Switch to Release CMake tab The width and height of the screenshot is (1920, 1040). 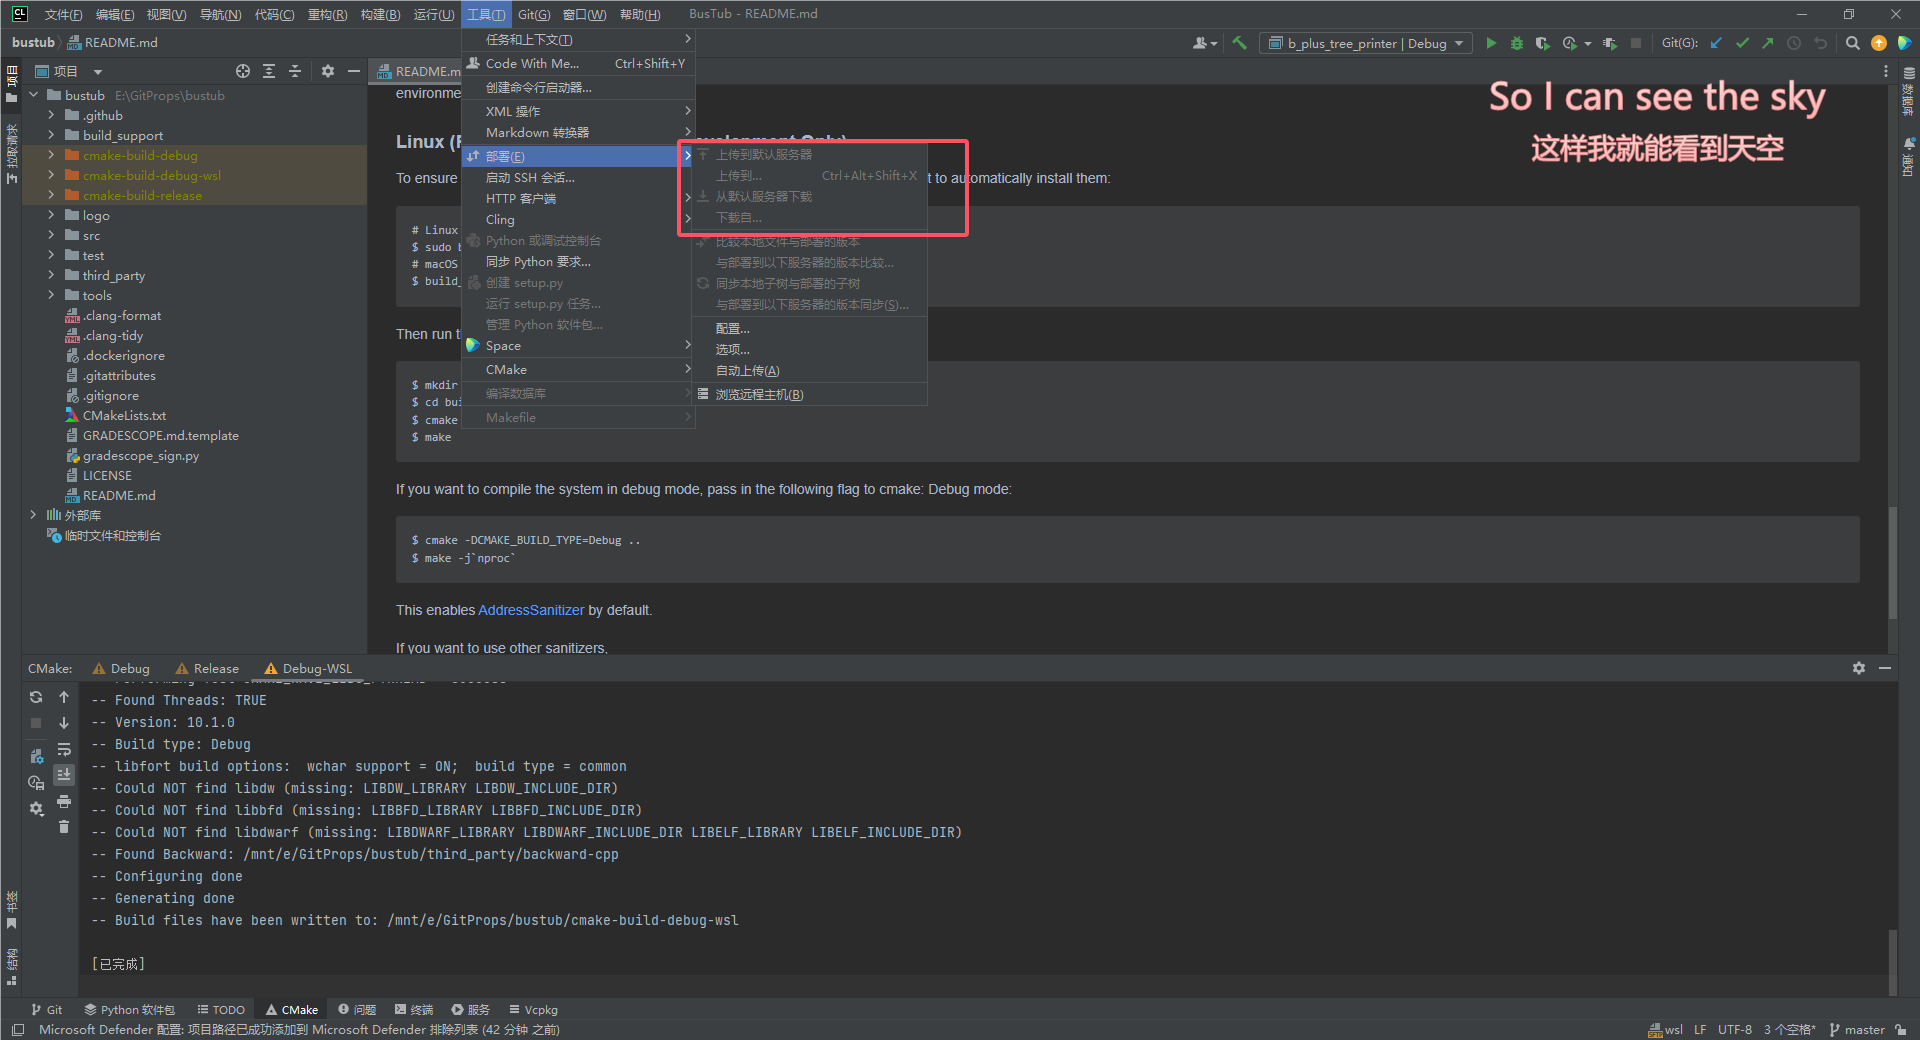(x=207, y=668)
